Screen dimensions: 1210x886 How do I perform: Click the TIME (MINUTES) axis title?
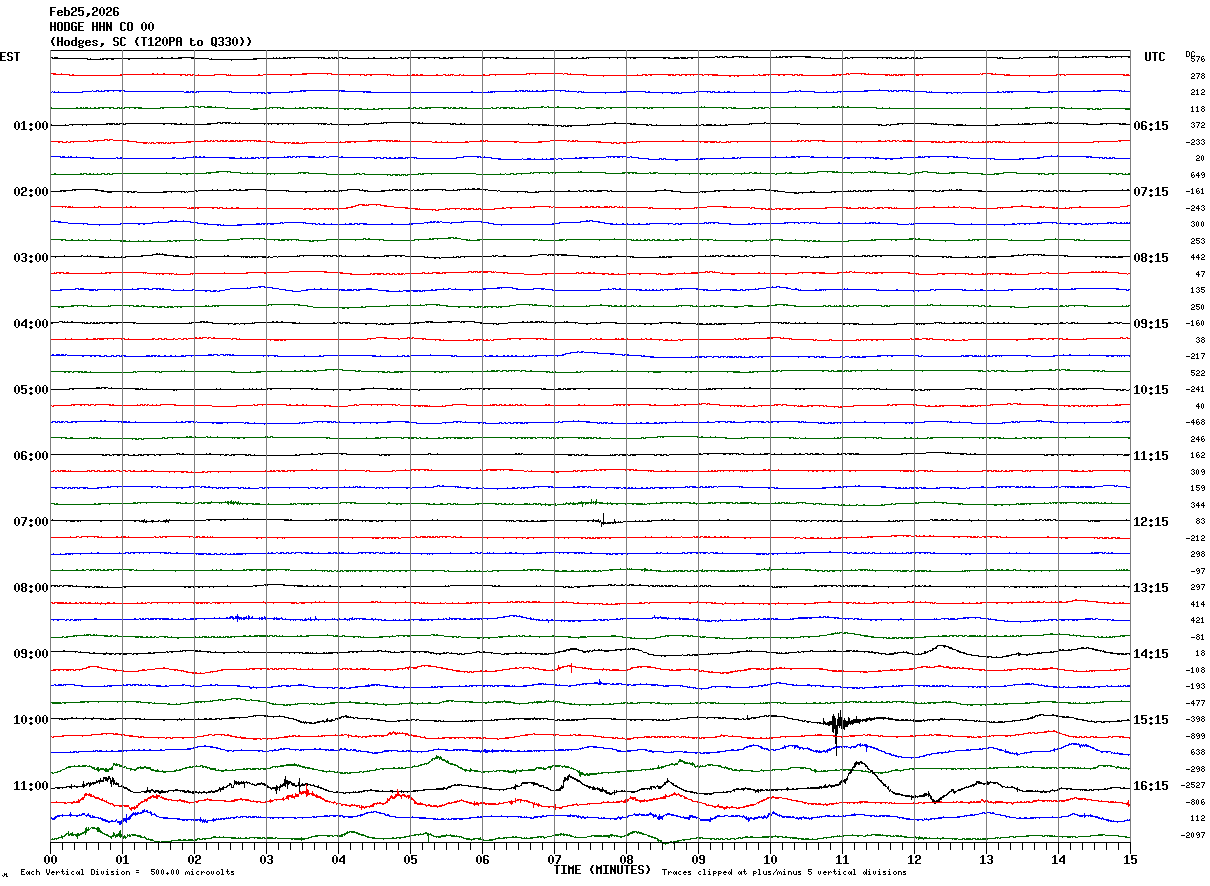pos(602,870)
